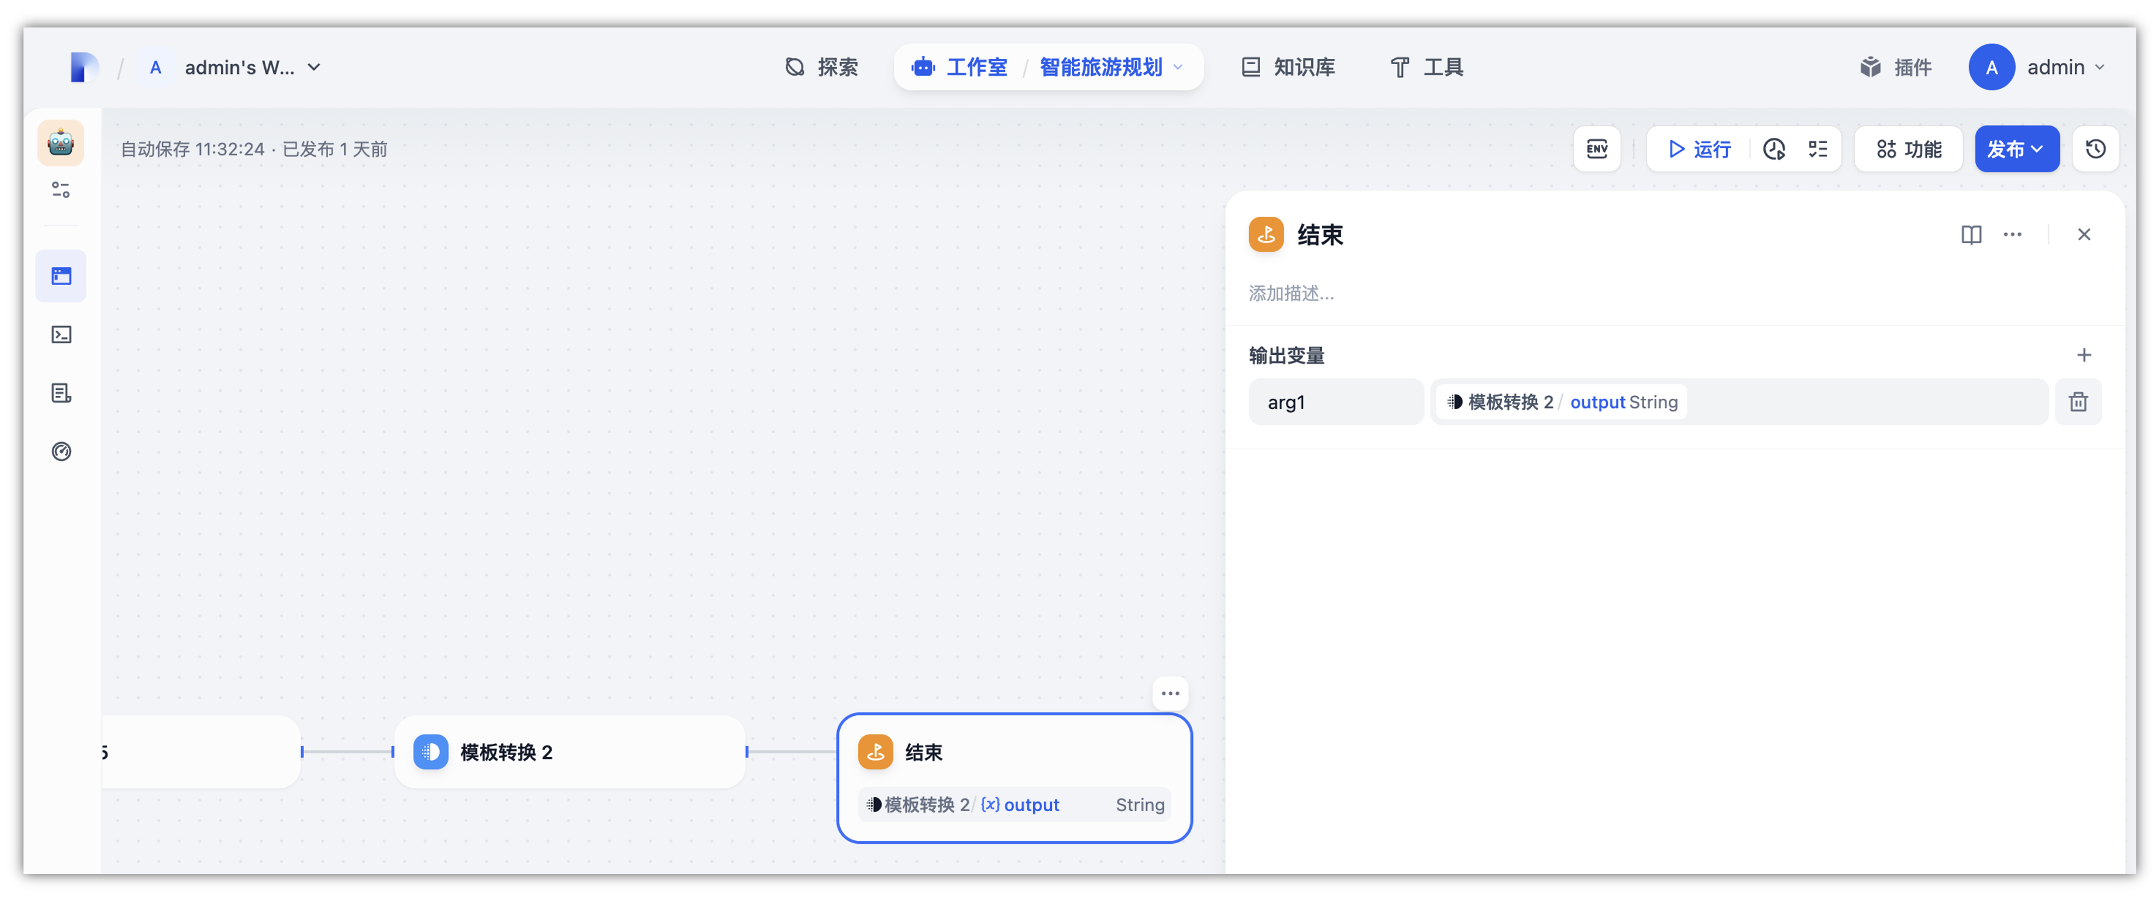Add a new output variable
Screen dimensions: 2152x906
2084,355
